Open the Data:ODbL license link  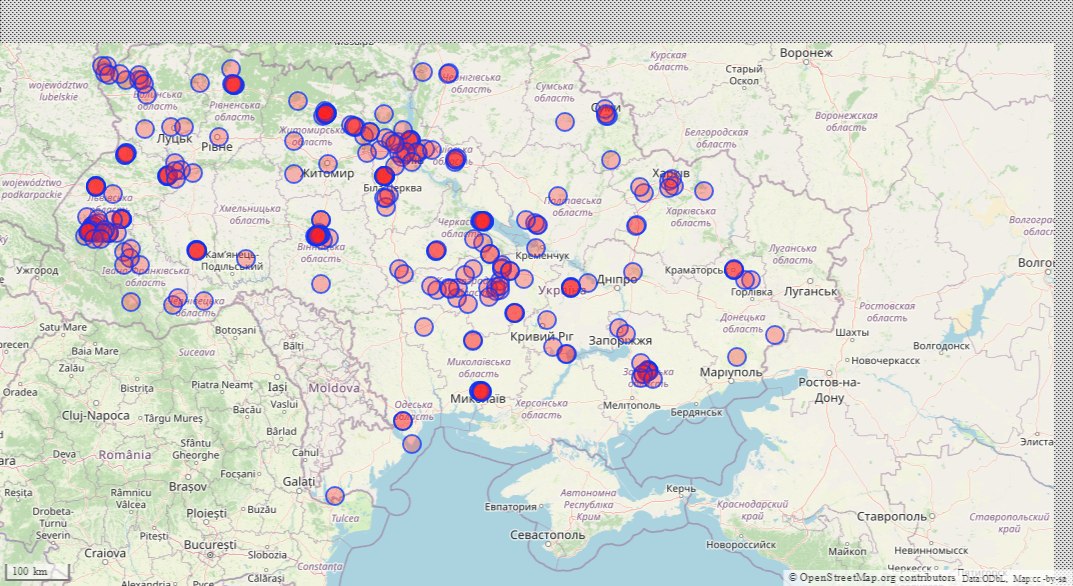click(x=984, y=579)
